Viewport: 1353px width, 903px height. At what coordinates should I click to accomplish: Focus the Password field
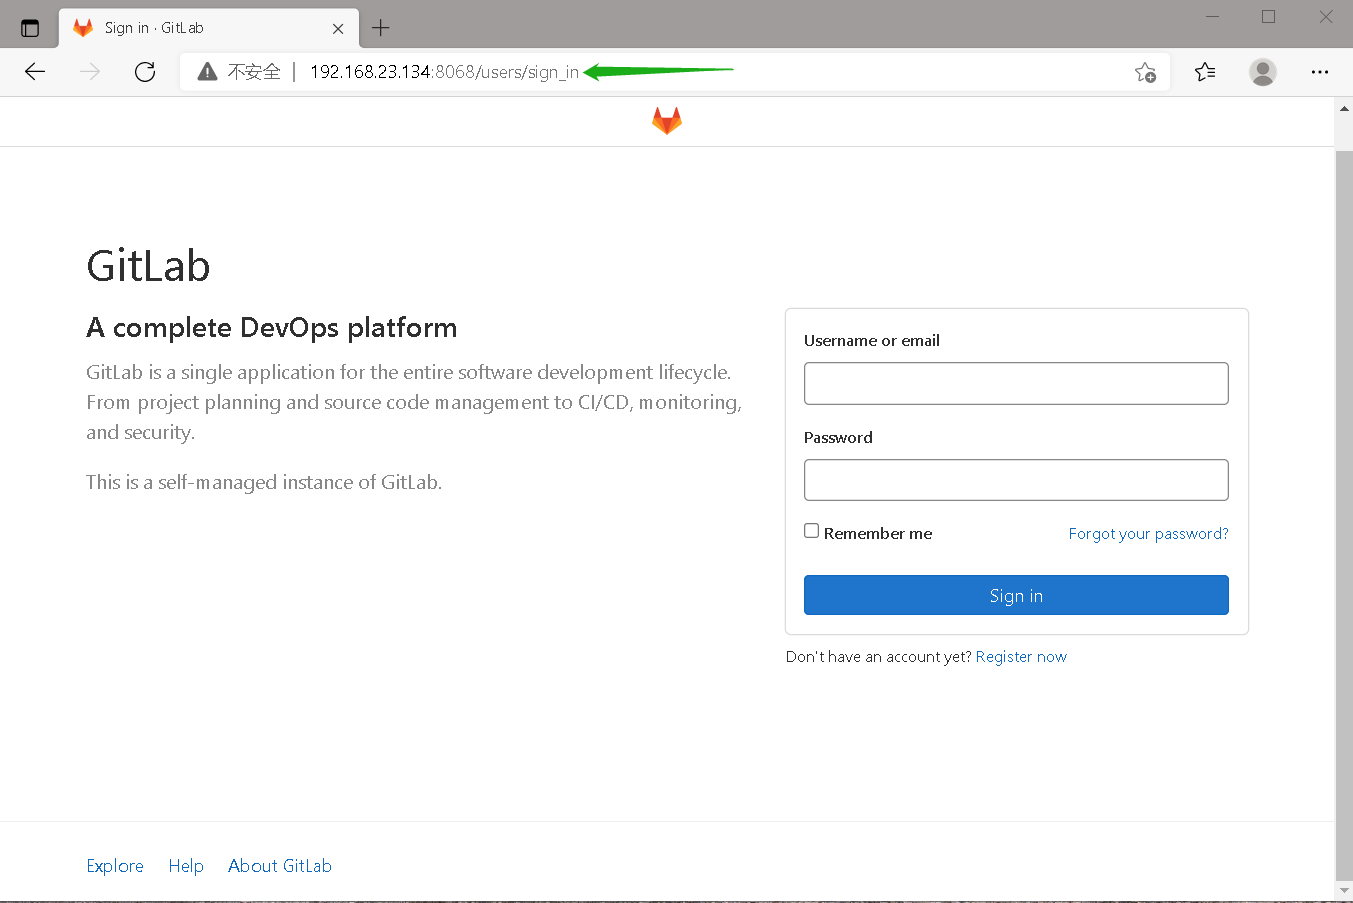[1016, 480]
